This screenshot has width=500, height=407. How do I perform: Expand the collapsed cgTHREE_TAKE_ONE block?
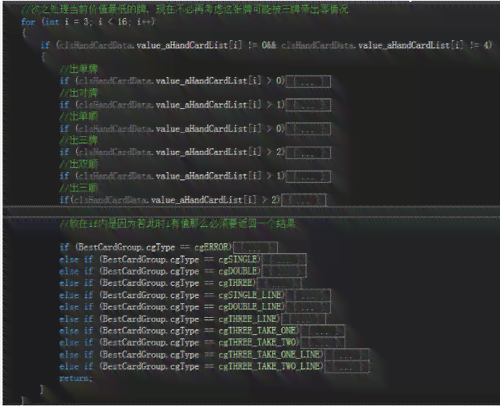(322, 331)
